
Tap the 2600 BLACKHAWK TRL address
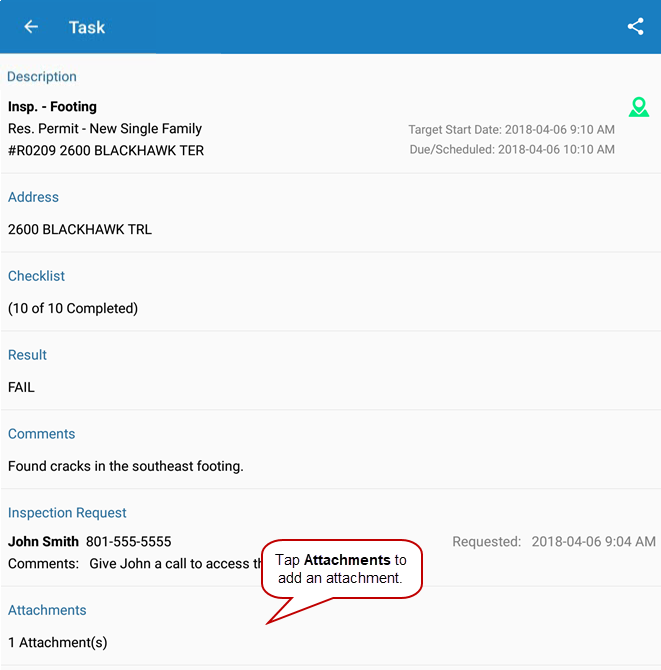click(x=80, y=229)
